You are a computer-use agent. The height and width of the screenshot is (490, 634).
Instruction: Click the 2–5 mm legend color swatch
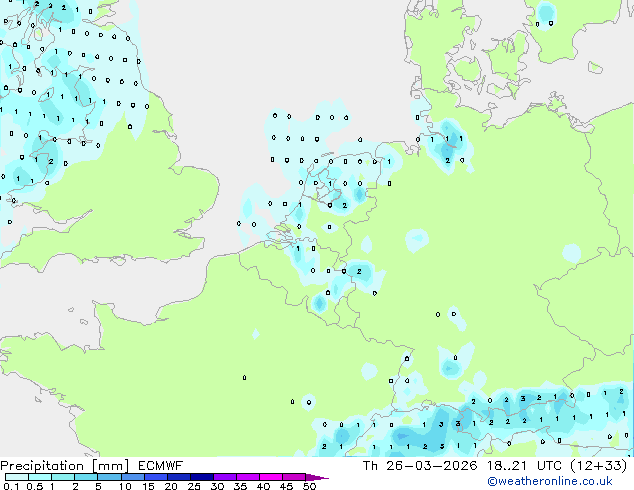click(x=86, y=477)
